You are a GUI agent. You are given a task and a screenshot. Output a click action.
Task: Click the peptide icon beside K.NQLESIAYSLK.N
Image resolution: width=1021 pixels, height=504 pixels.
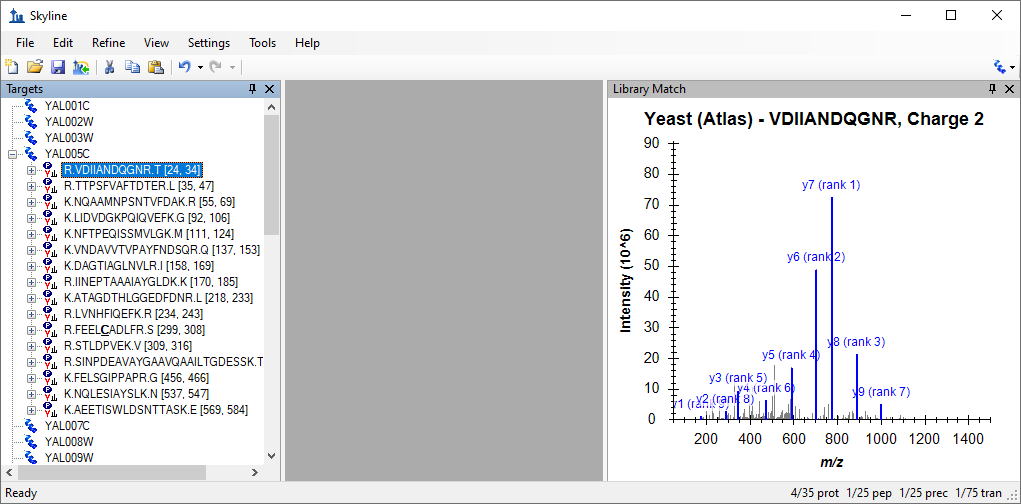pyautogui.click(x=51, y=394)
